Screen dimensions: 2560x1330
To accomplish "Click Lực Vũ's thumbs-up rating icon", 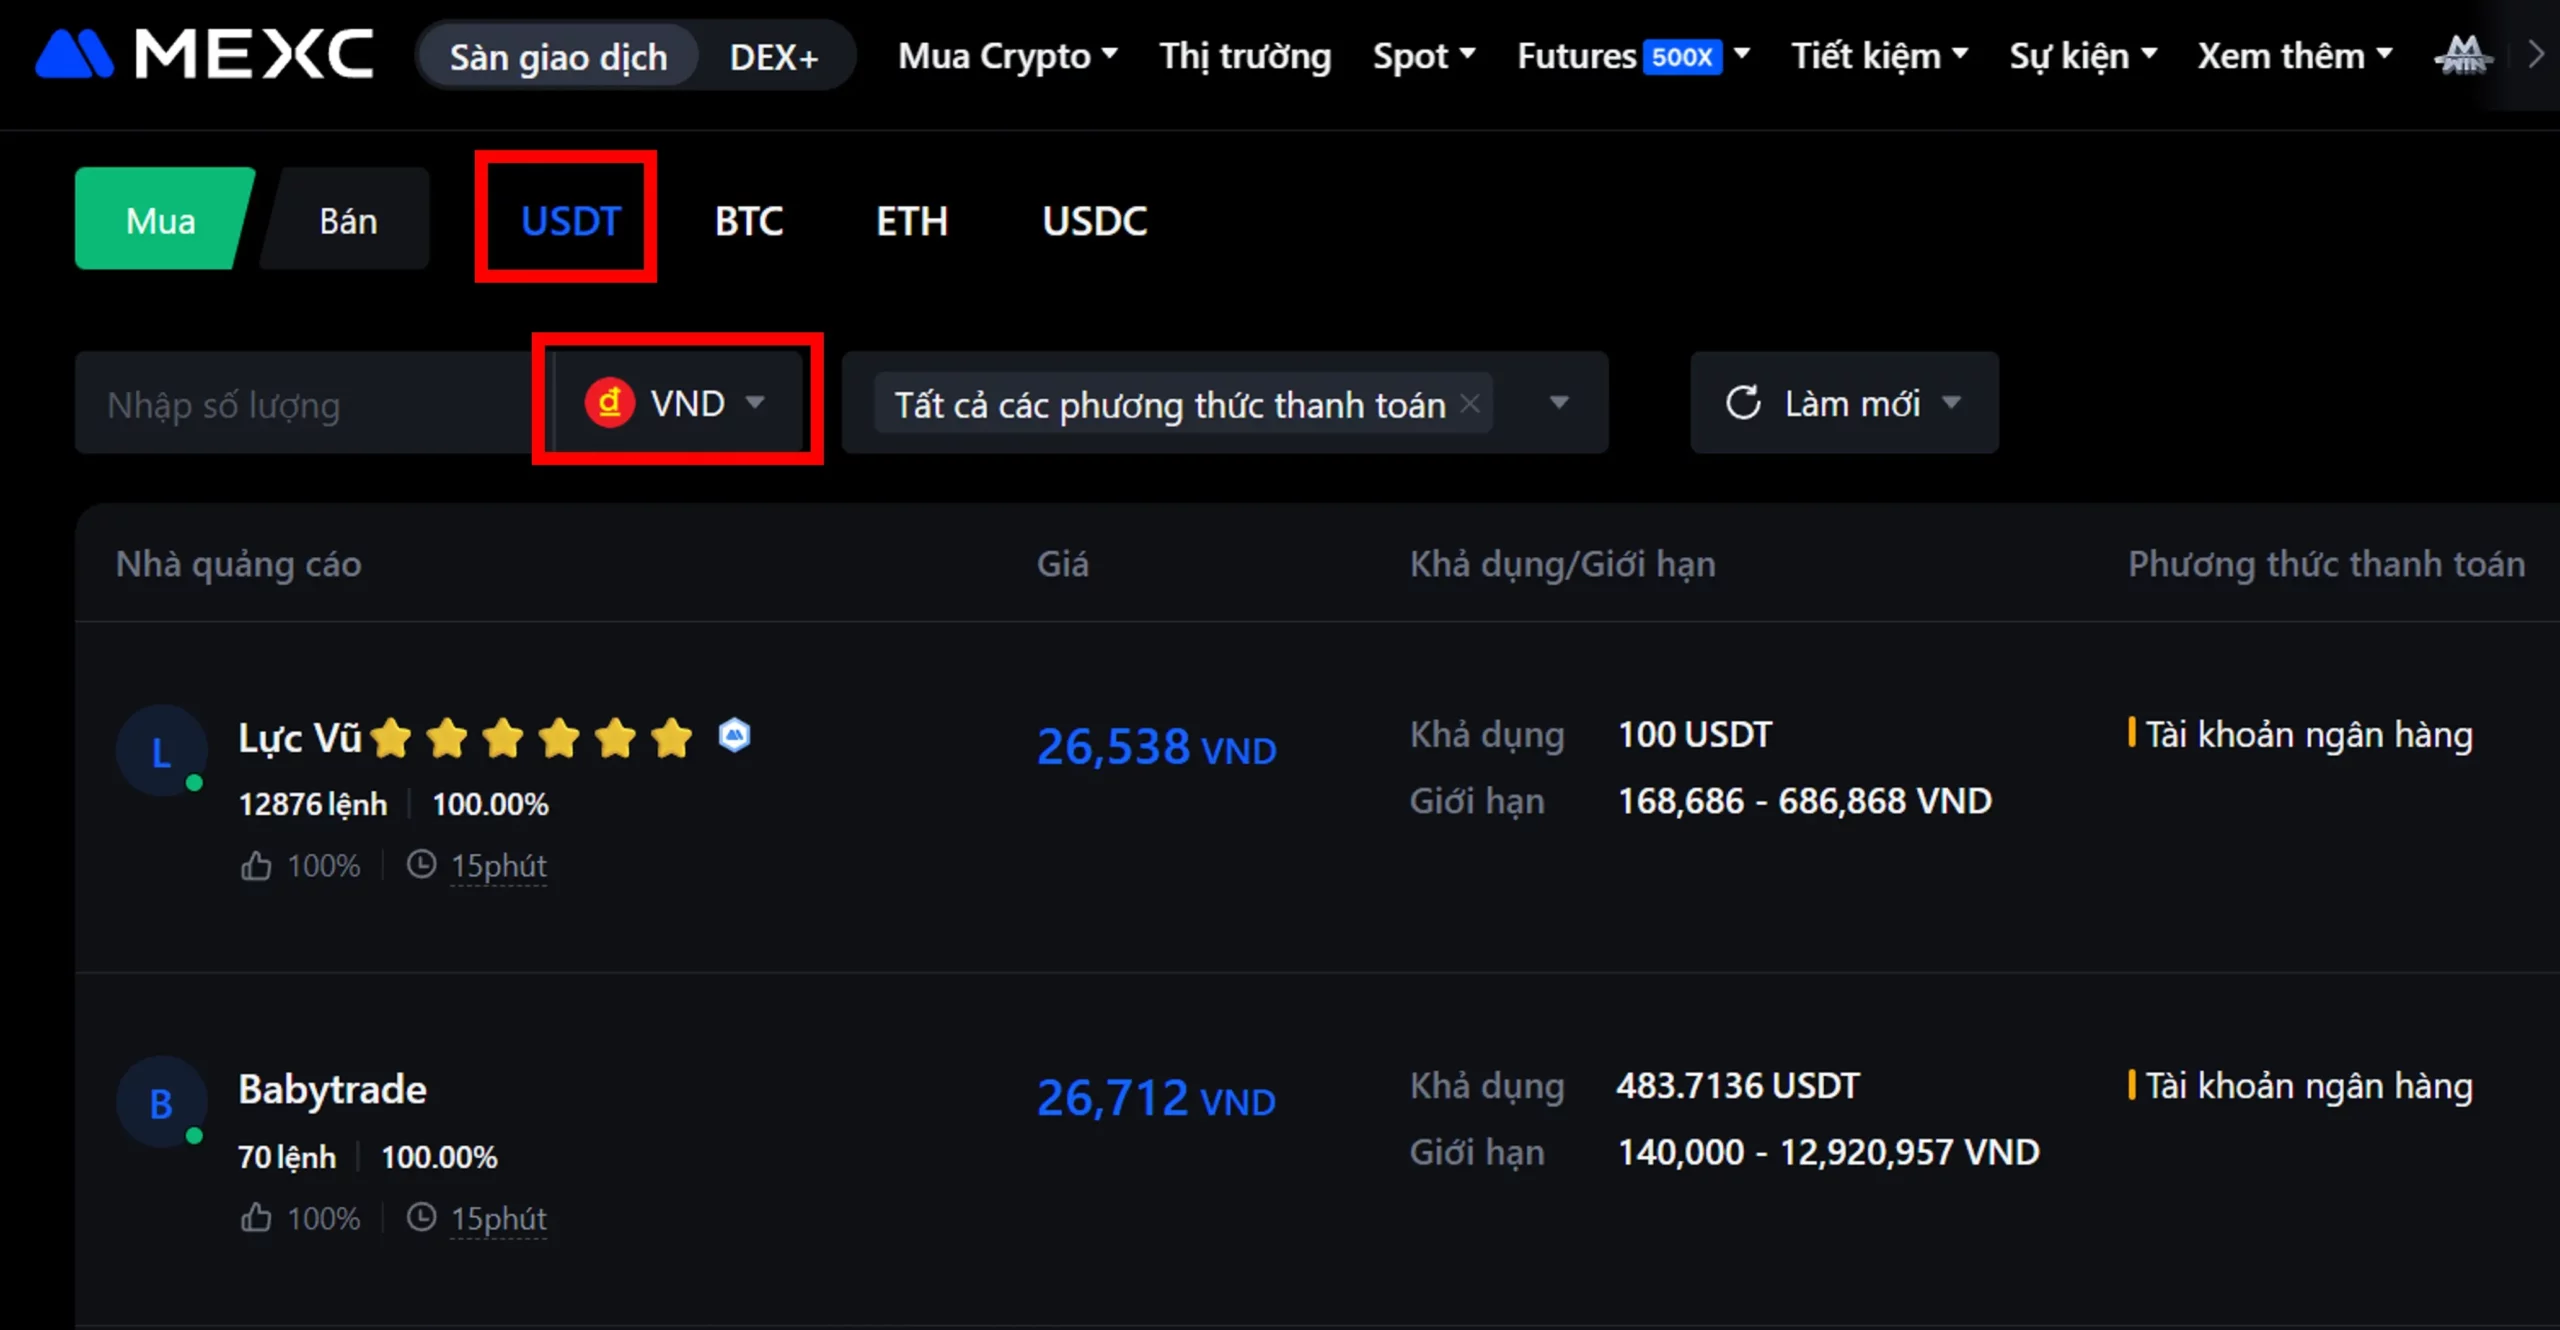I will [x=256, y=865].
